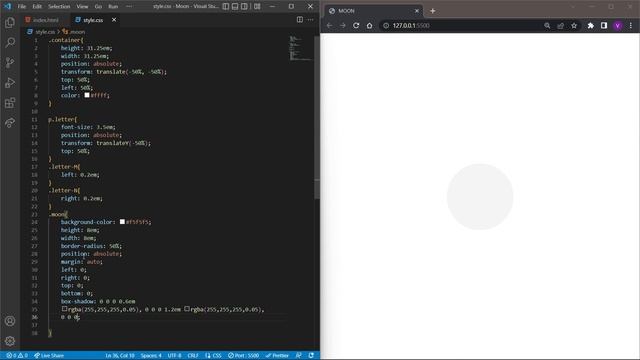Viewport: 640px width, 360px height.
Task: Open the Accounts icon in VS Code
Action: (x=10, y=321)
